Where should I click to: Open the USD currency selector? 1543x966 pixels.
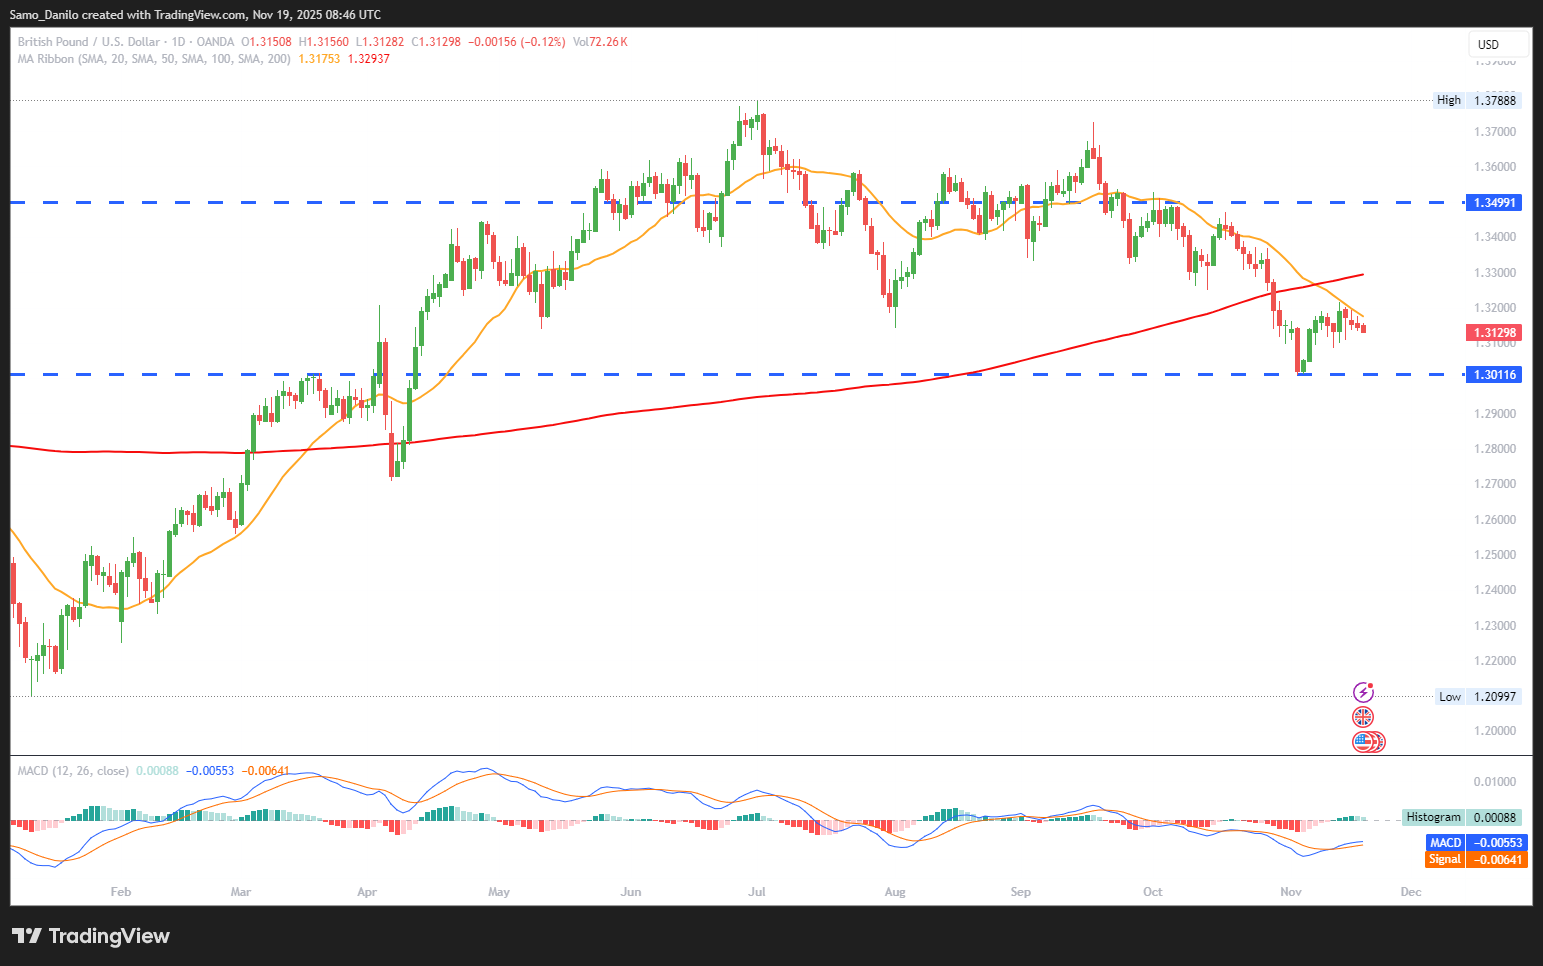point(1496,44)
